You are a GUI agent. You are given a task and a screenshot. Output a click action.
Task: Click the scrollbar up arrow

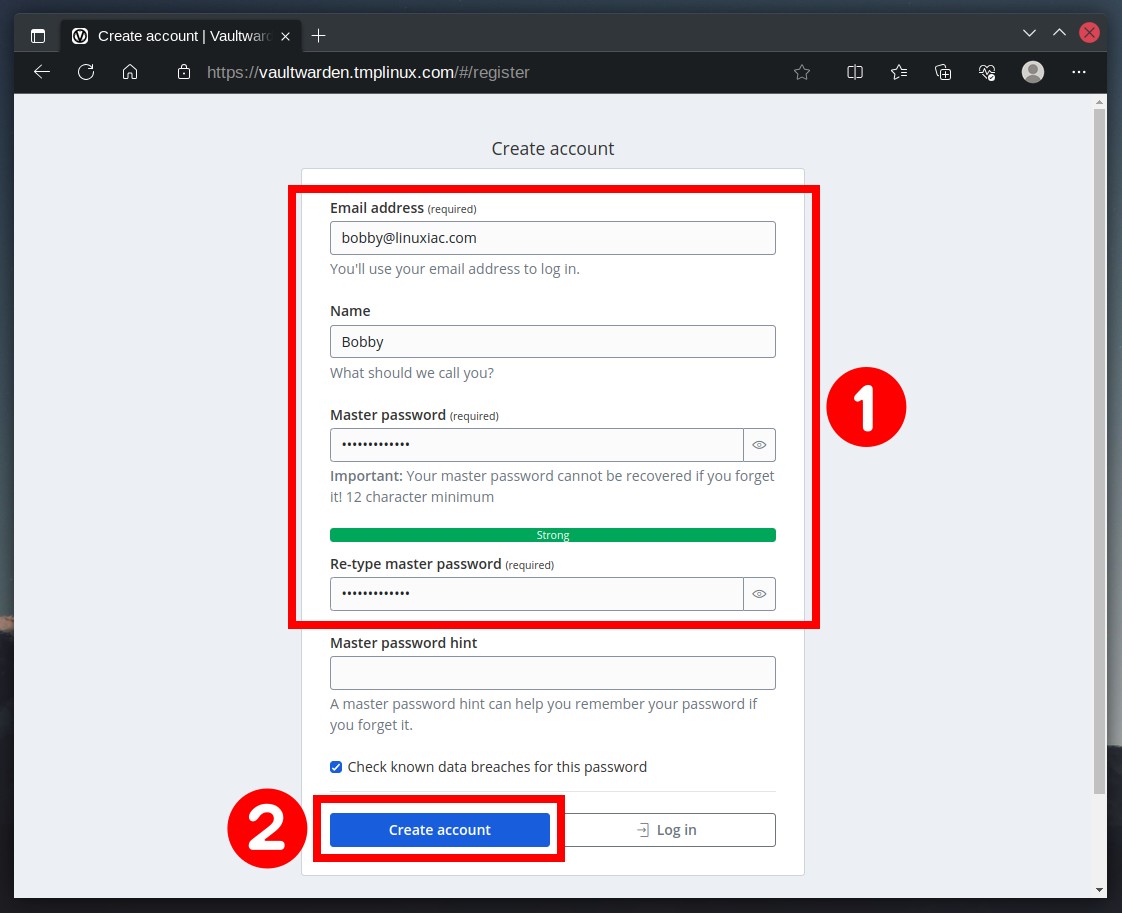coord(1099,102)
